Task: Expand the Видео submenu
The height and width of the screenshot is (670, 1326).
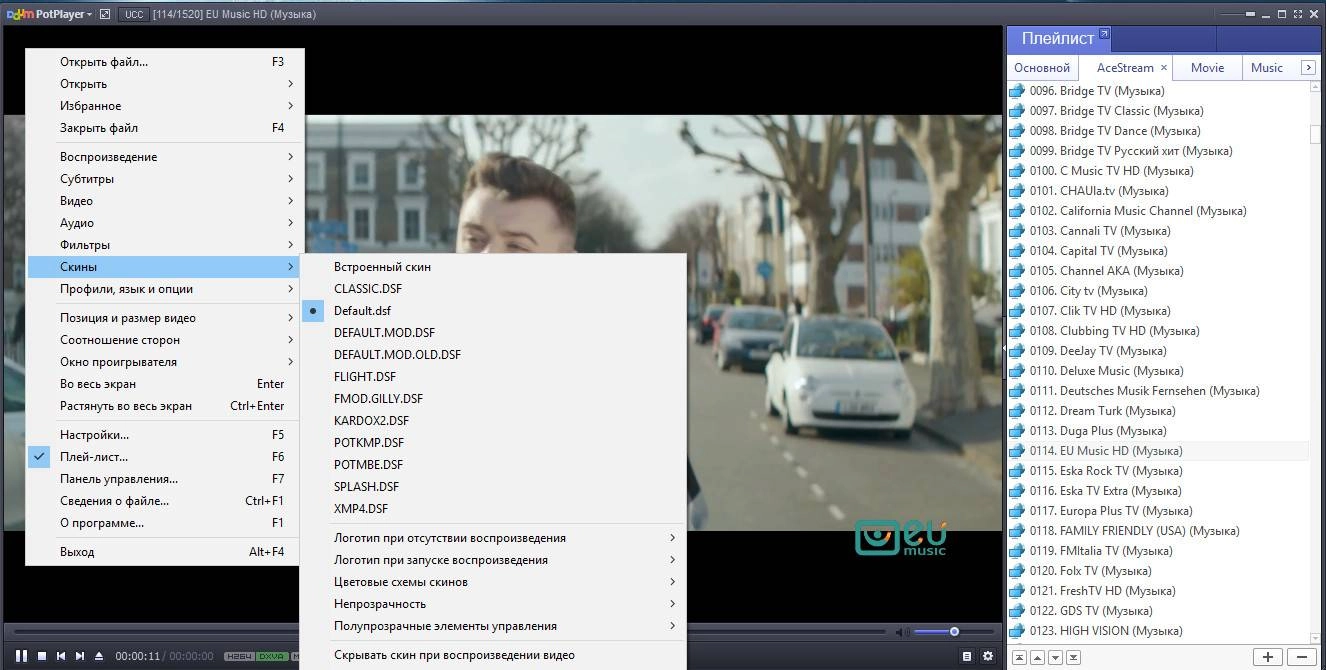Action: click(x=163, y=201)
